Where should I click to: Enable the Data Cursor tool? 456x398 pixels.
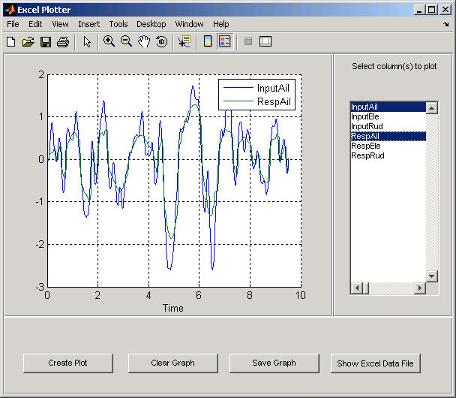point(184,42)
